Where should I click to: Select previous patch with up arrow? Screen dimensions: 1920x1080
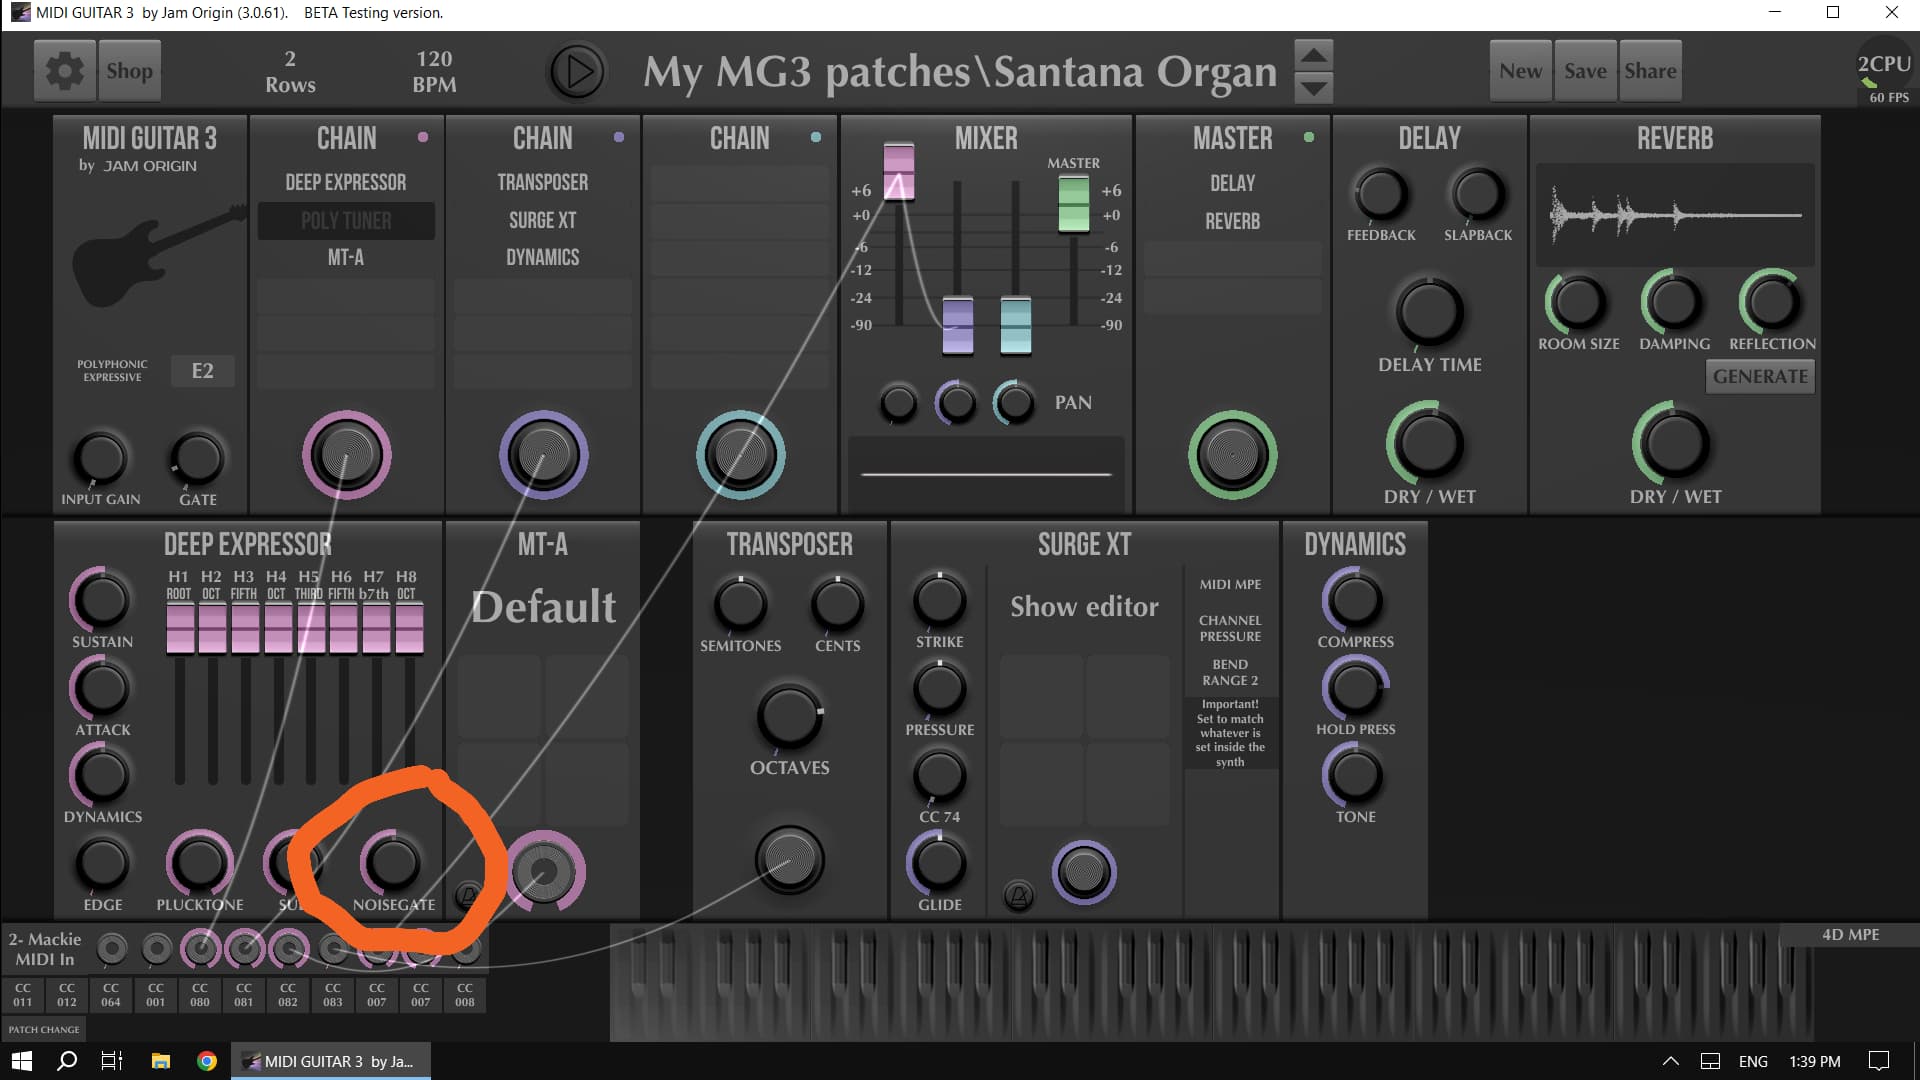(1314, 54)
